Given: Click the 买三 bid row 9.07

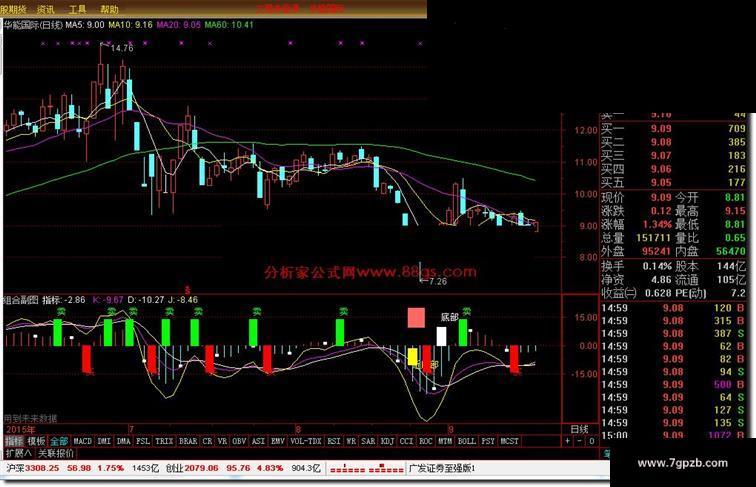Looking at the screenshot, I should coord(674,156).
